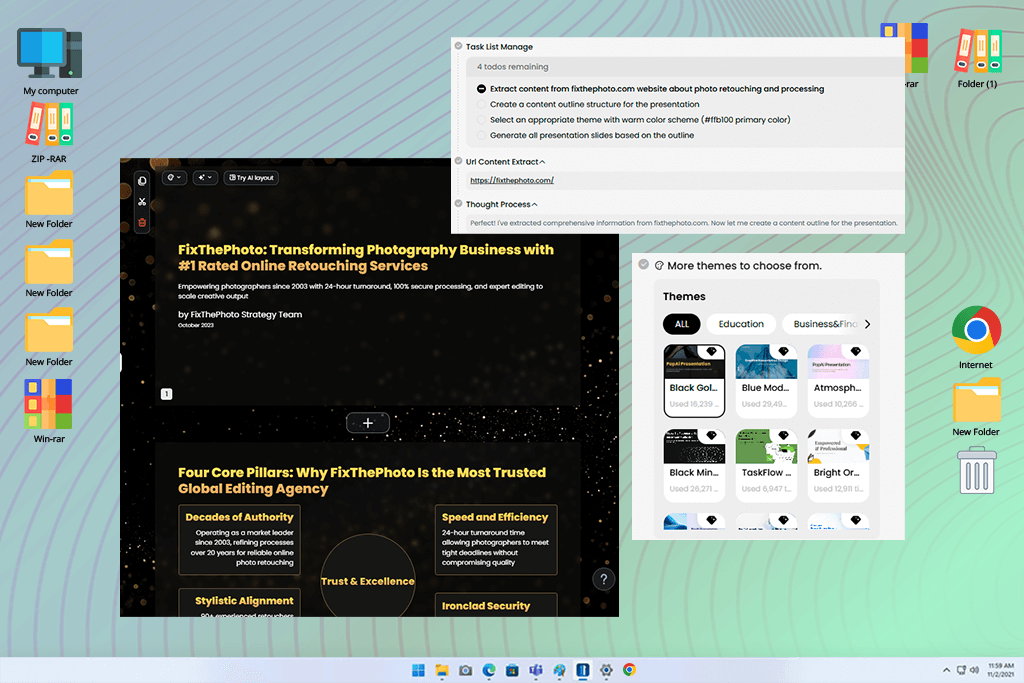
Task: Open File Explorer from the taskbar
Action: (442, 670)
